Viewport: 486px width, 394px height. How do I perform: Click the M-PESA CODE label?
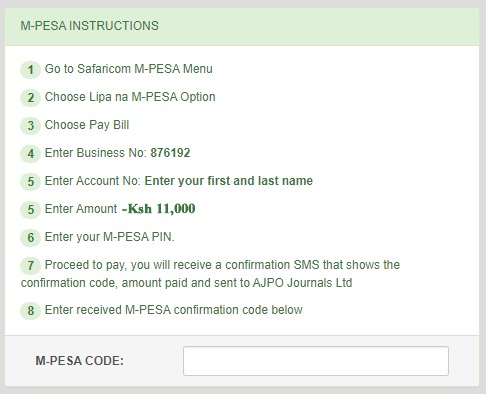(80, 361)
